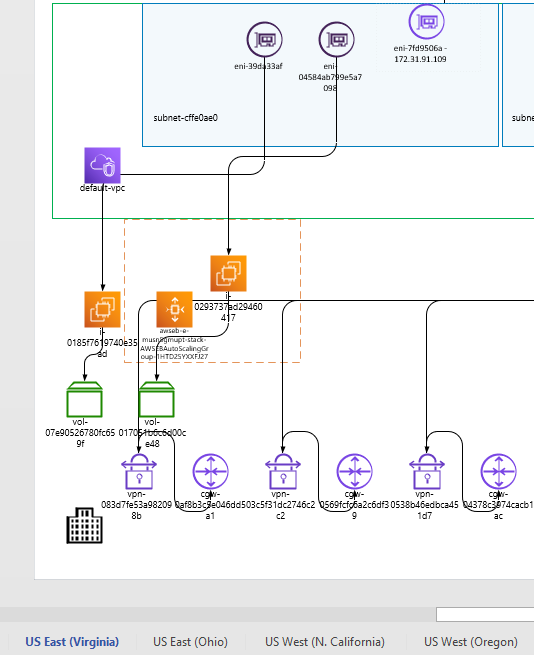Switch to US West (Oregon) tab
Viewport: 534px width, 655px height.
tap(471, 642)
